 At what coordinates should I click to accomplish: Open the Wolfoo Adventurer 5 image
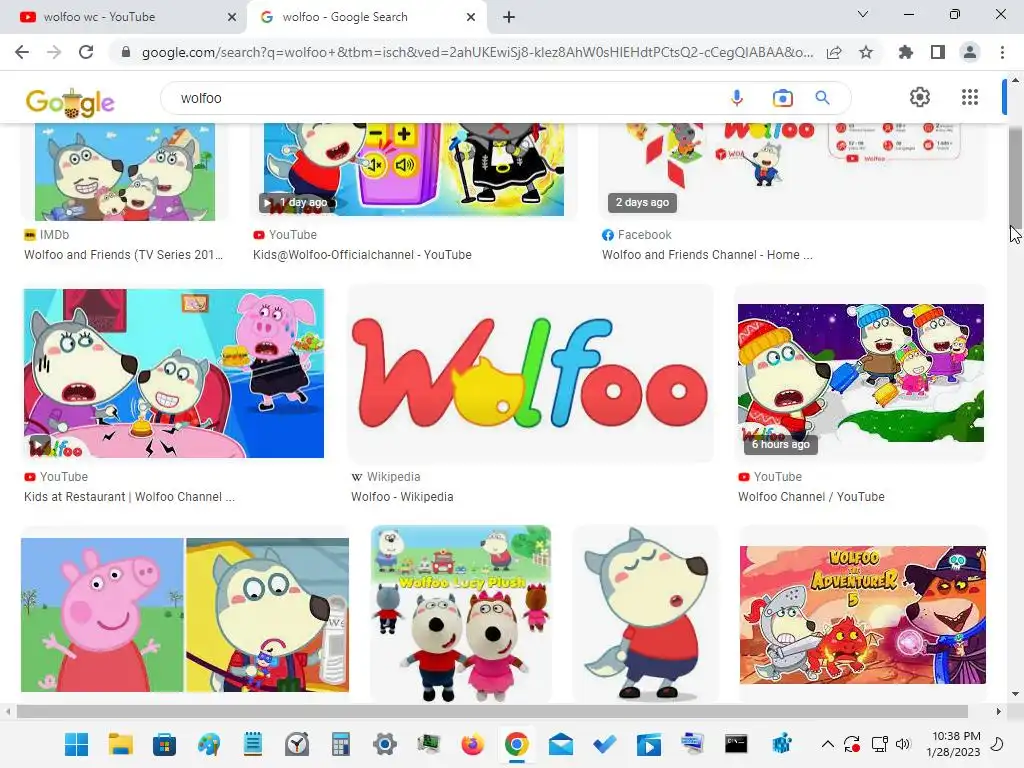coord(863,615)
